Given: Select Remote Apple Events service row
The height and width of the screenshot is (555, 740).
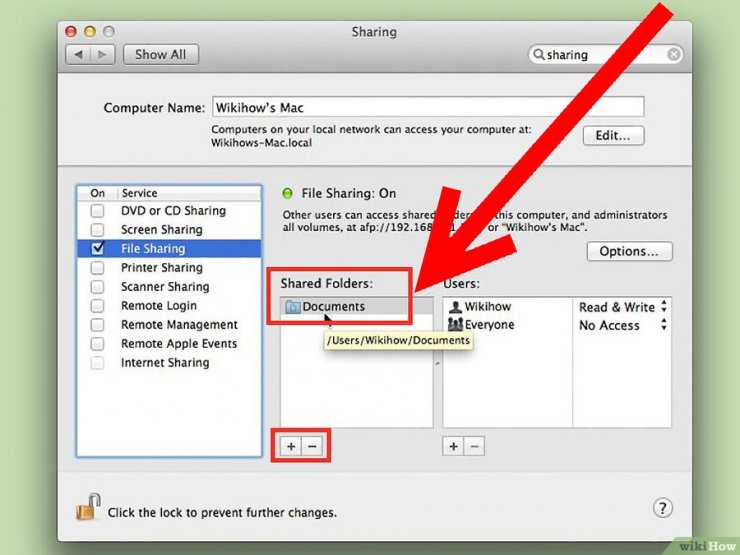Looking at the screenshot, I should (x=169, y=344).
